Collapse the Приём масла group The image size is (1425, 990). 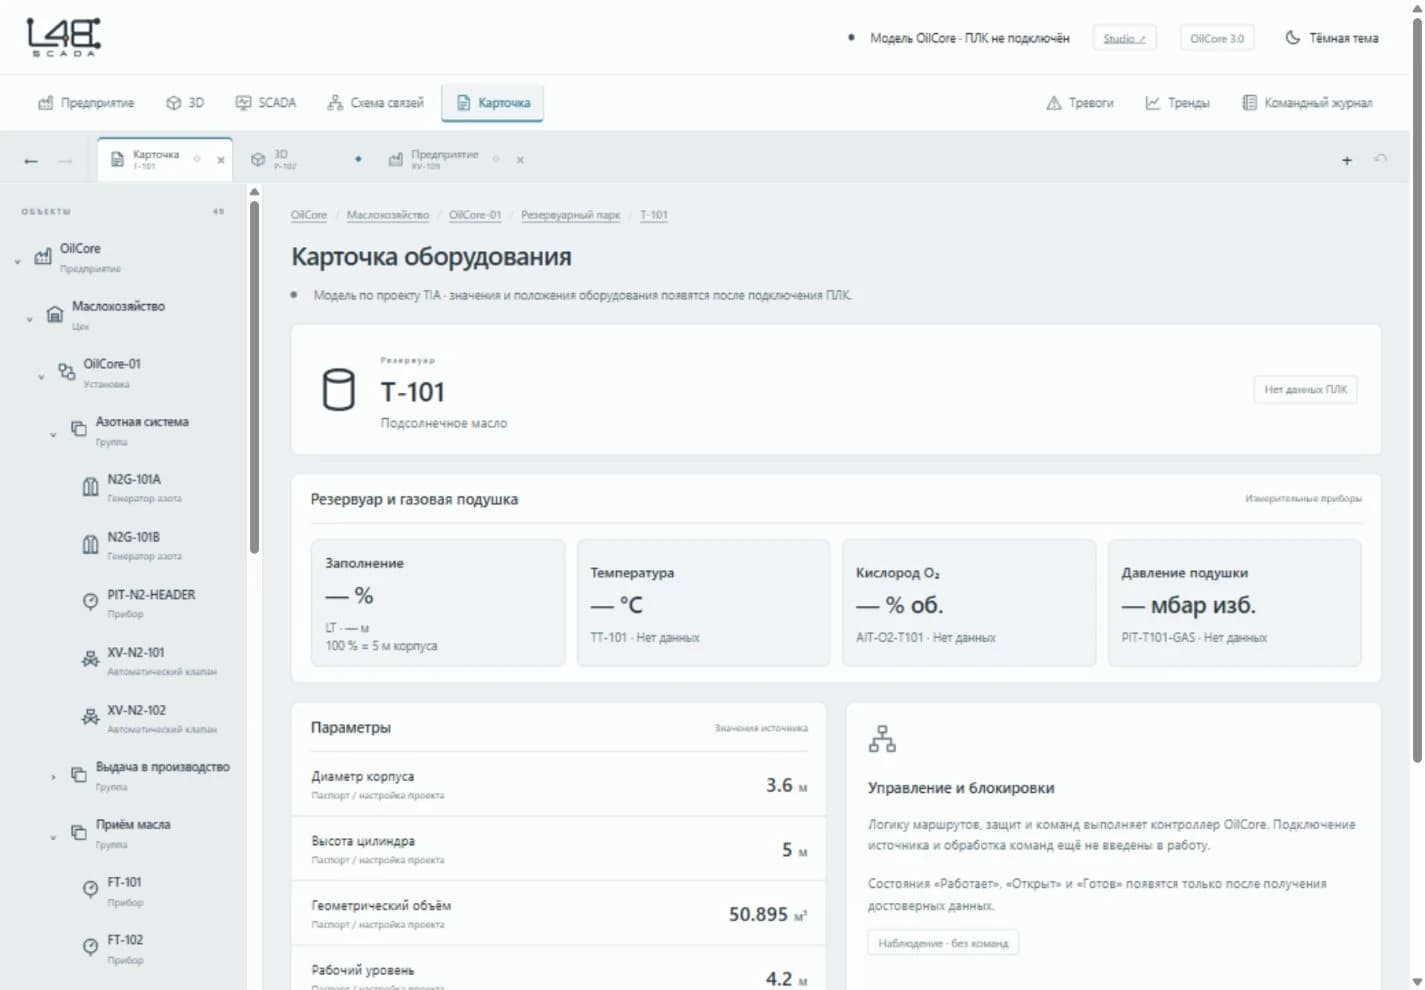pos(53,837)
